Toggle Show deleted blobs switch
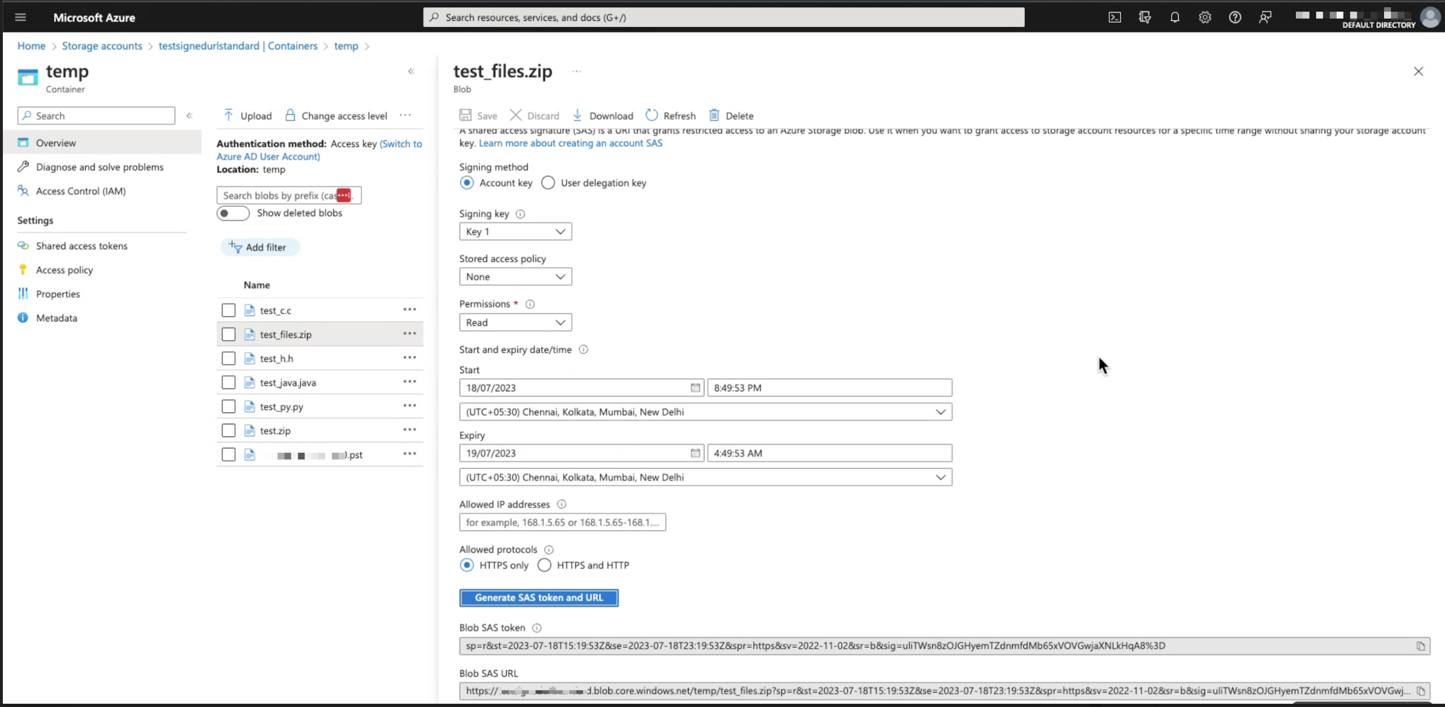Screen dimensions: 1445x707 click(x=233, y=213)
